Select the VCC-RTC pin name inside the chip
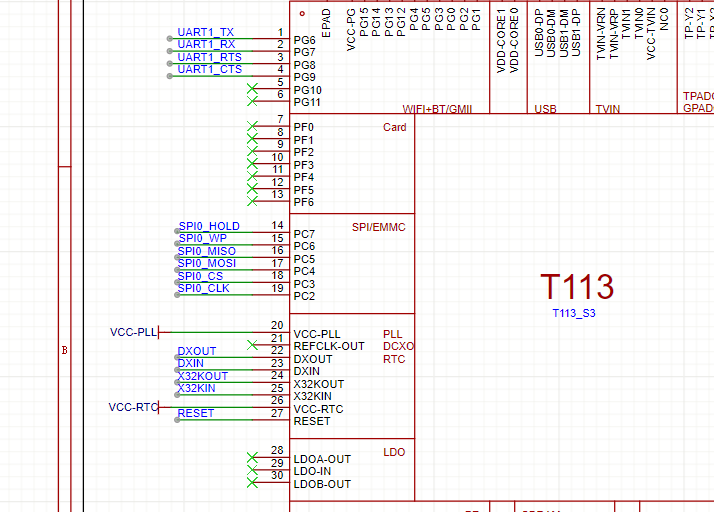 pos(318,409)
